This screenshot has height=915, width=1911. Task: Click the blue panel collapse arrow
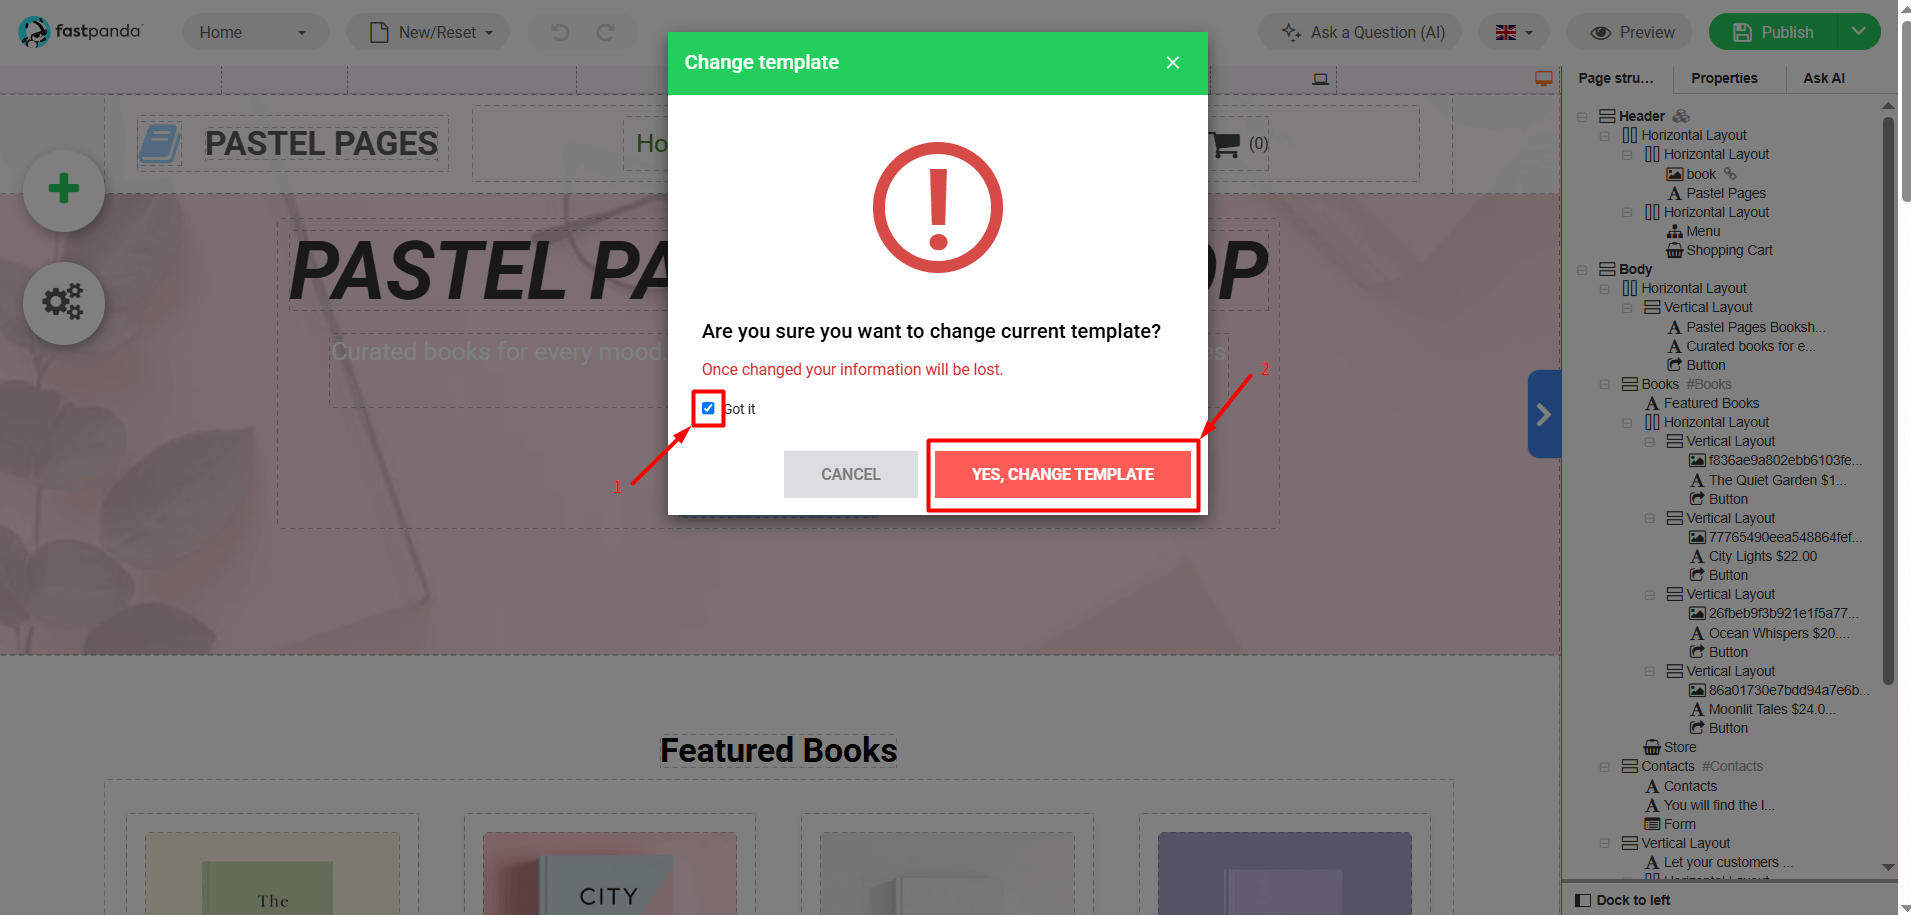(x=1543, y=414)
